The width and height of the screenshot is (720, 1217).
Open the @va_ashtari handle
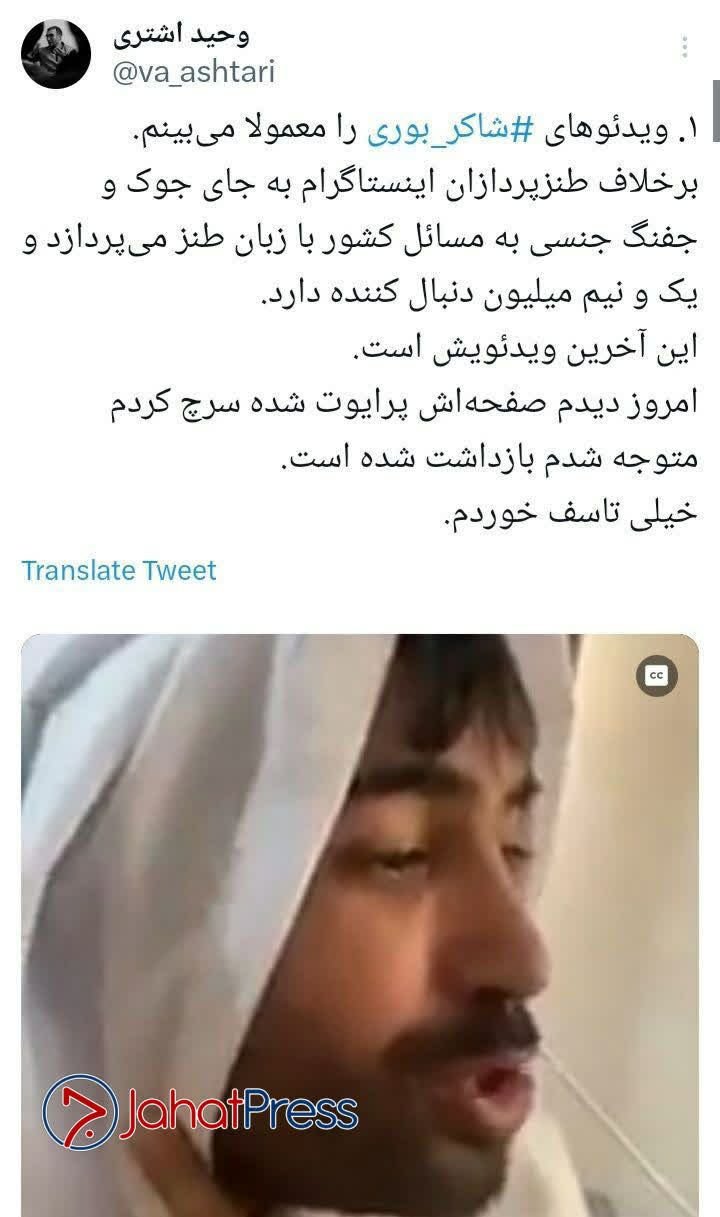click(x=192, y=74)
